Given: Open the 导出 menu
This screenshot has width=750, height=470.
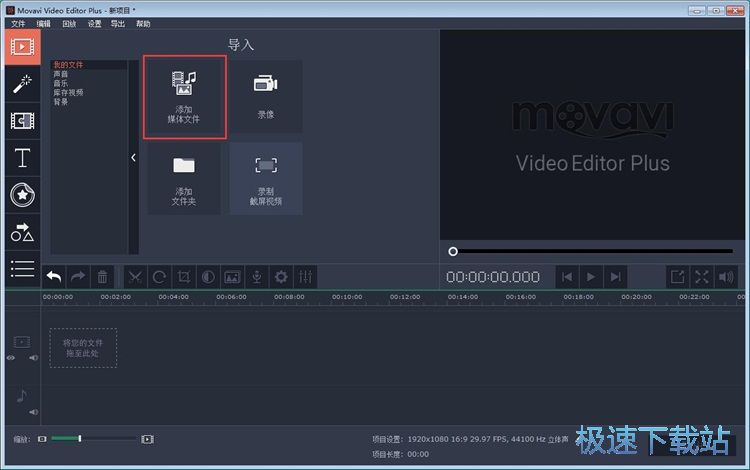Looking at the screenshot, I should 118,23.
